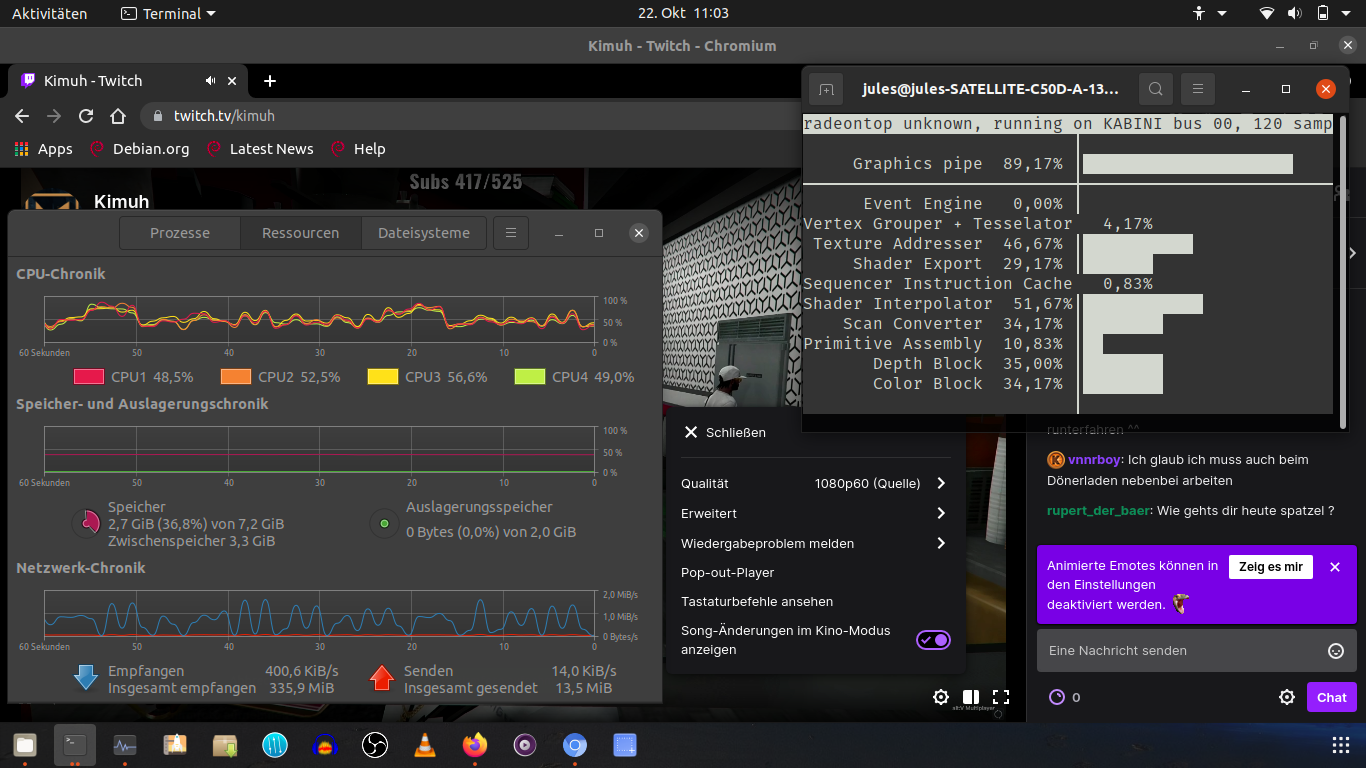Open VLC media player from dock

point(425,745)
